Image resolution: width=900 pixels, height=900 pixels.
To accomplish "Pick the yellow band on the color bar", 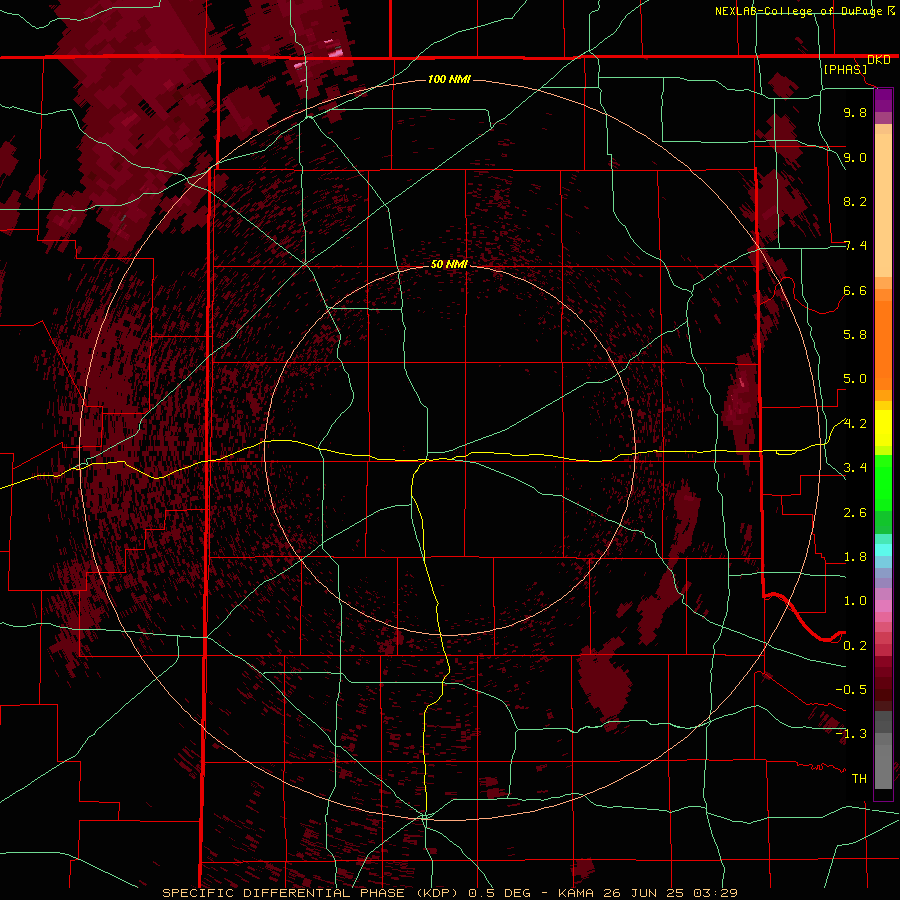I will tap(883, 428).
